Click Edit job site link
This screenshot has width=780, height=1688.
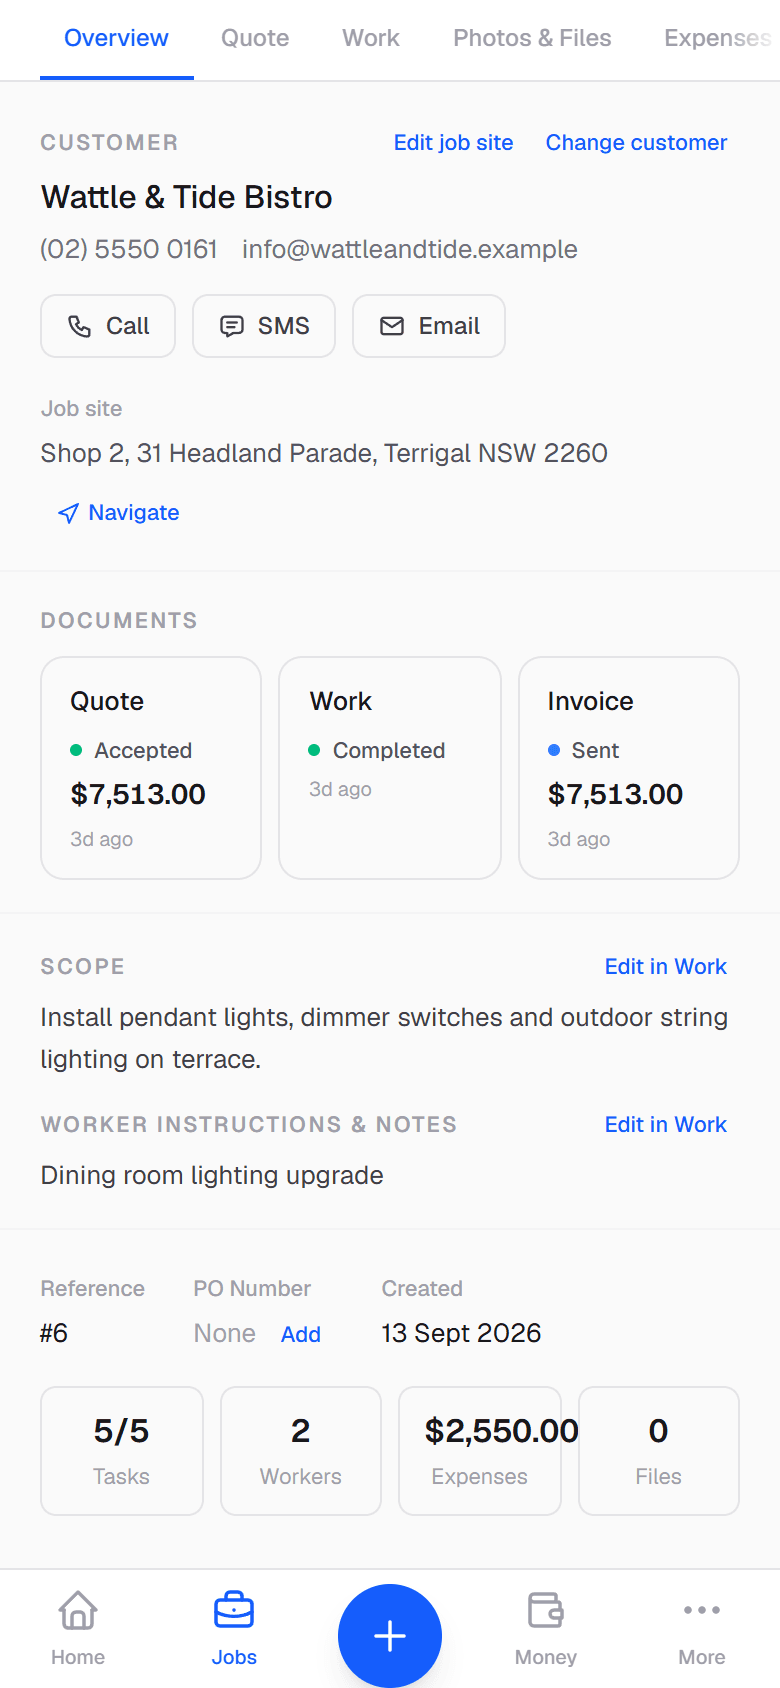pos(454,143)
